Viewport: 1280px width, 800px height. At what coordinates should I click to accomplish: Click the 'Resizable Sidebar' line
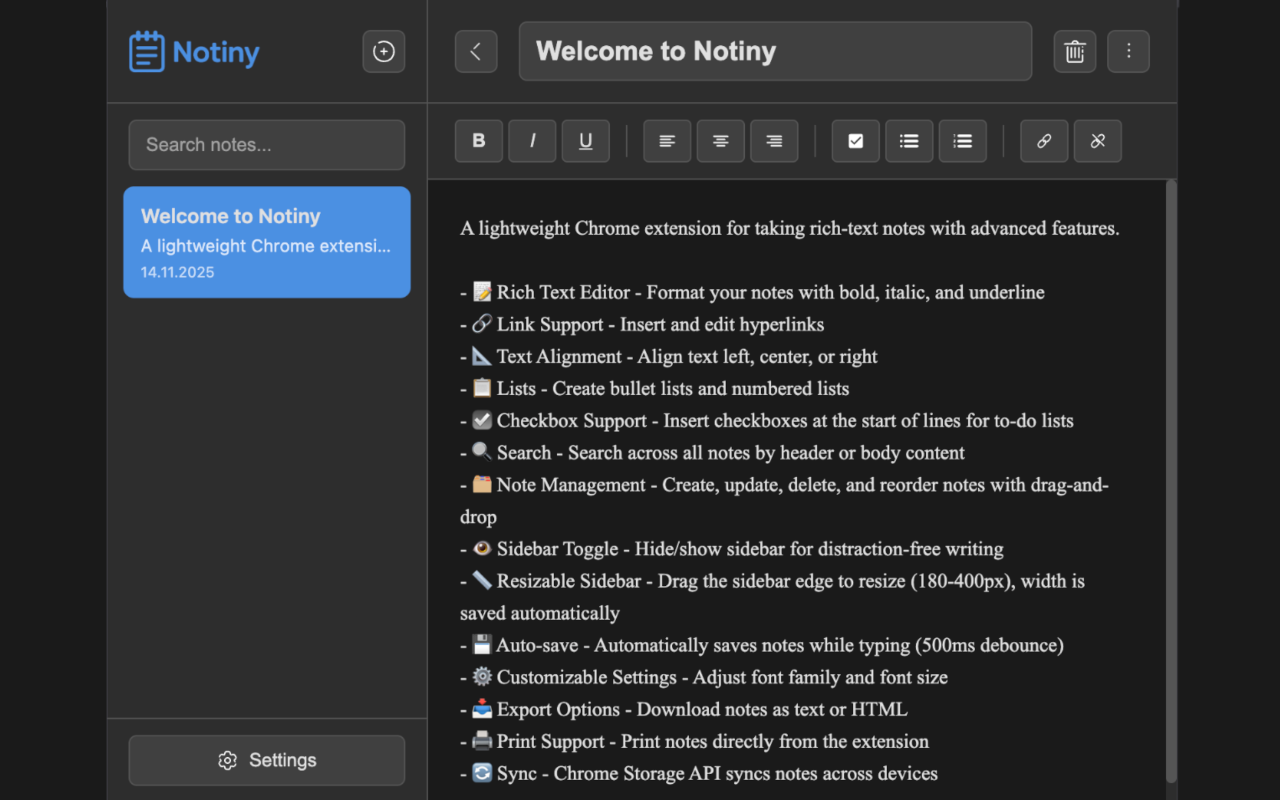772,596
